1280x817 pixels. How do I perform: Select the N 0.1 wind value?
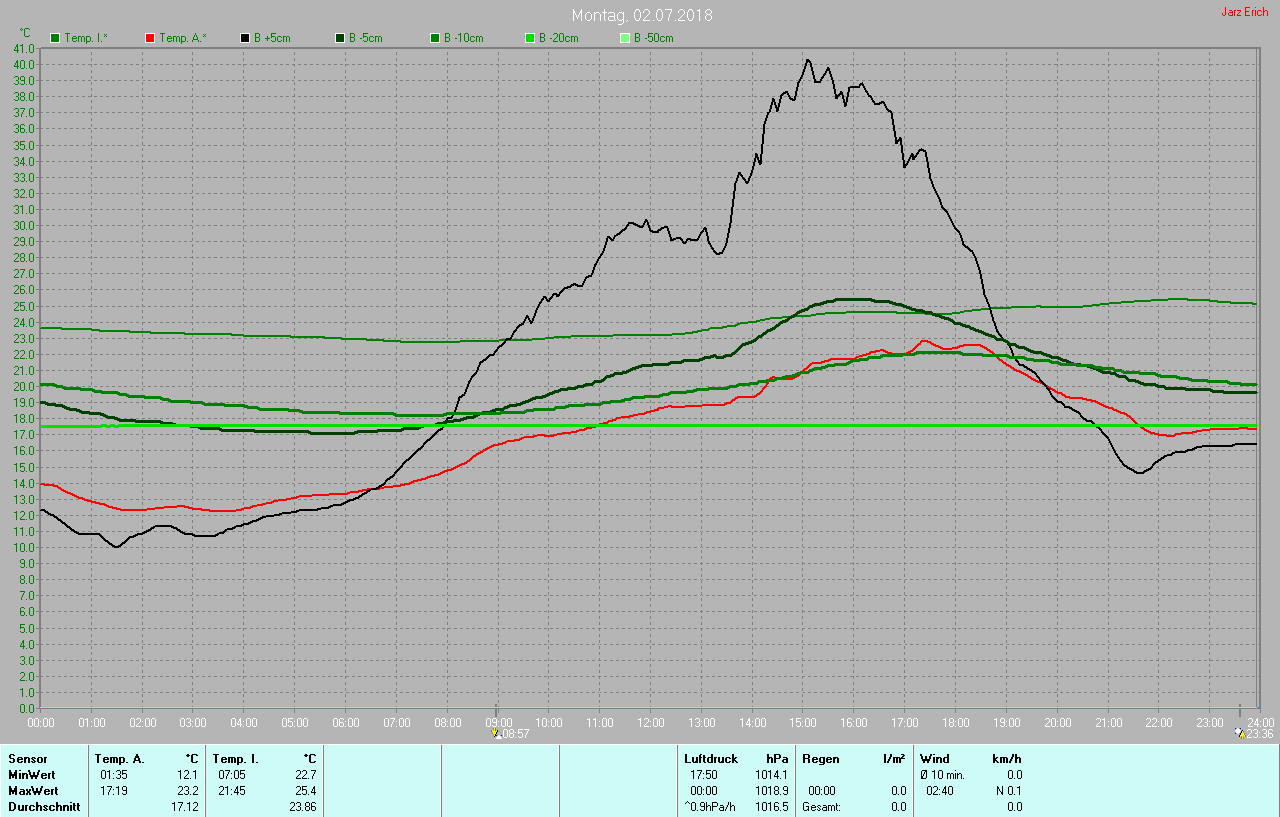tap(1008, 791)
